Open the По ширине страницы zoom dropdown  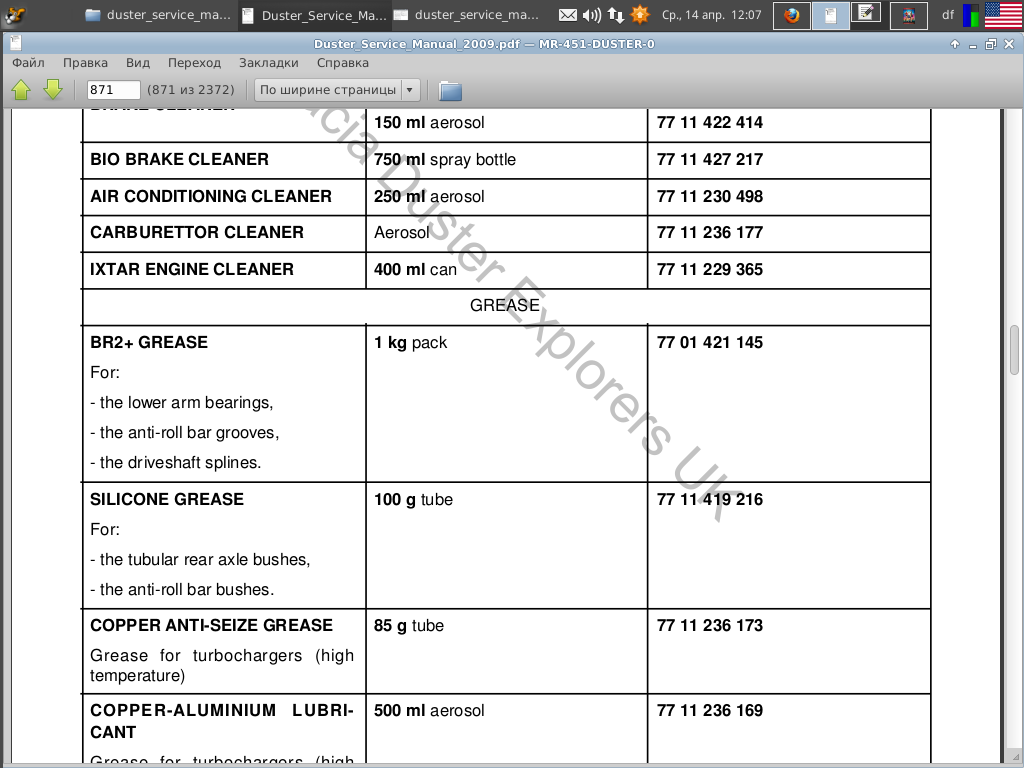click(x=336, y=89)
